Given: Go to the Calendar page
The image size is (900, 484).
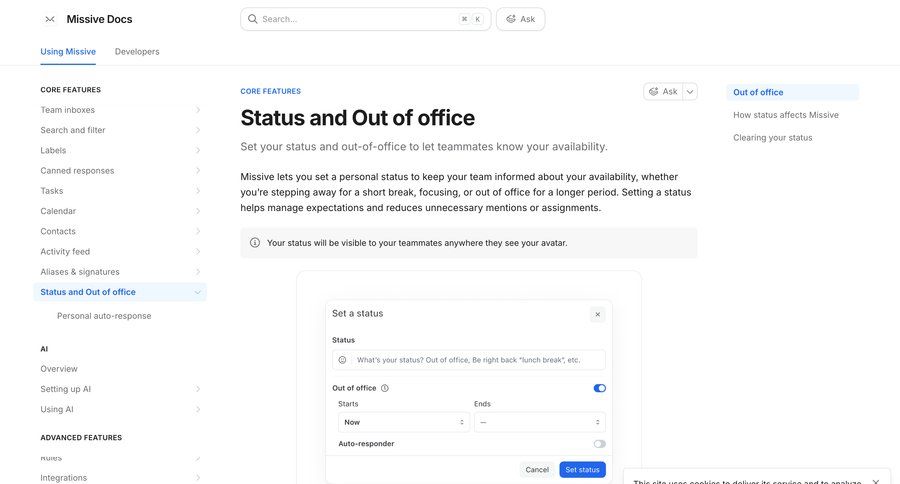Looking at the screenshot, I should 58,211.
